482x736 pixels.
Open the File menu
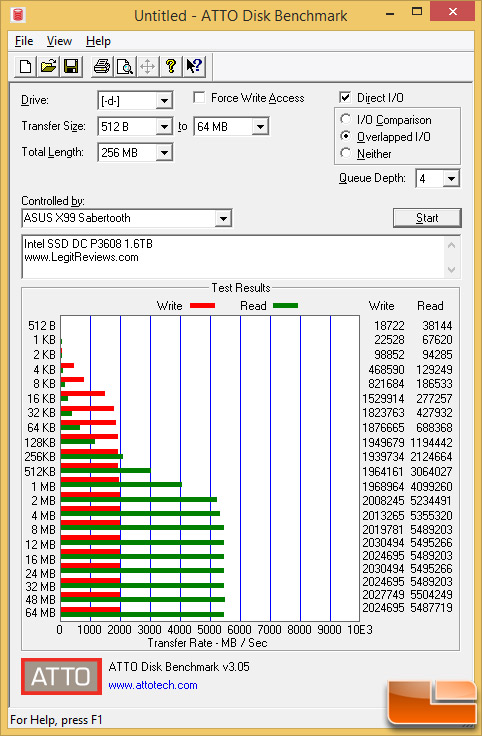coord(24,41)
